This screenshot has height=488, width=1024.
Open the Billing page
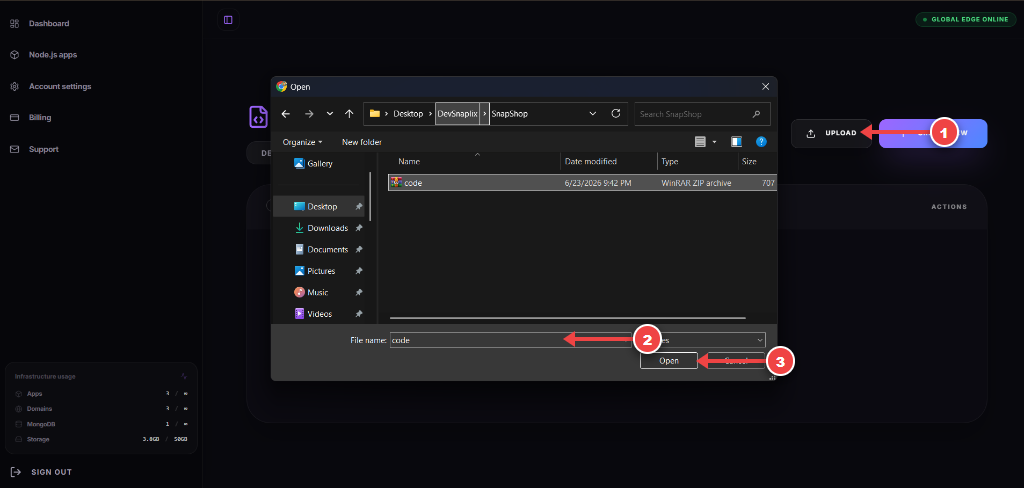click(40, 118)
